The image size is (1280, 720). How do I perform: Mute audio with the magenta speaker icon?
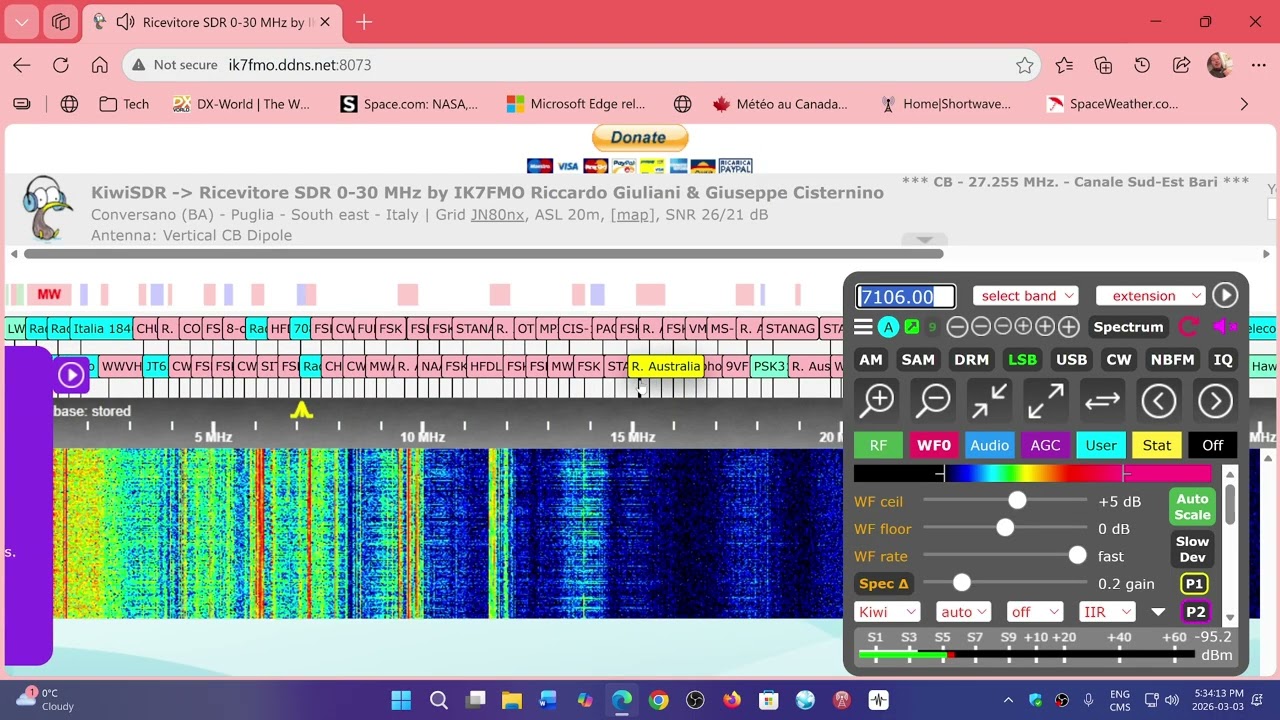coord(1224,327)
